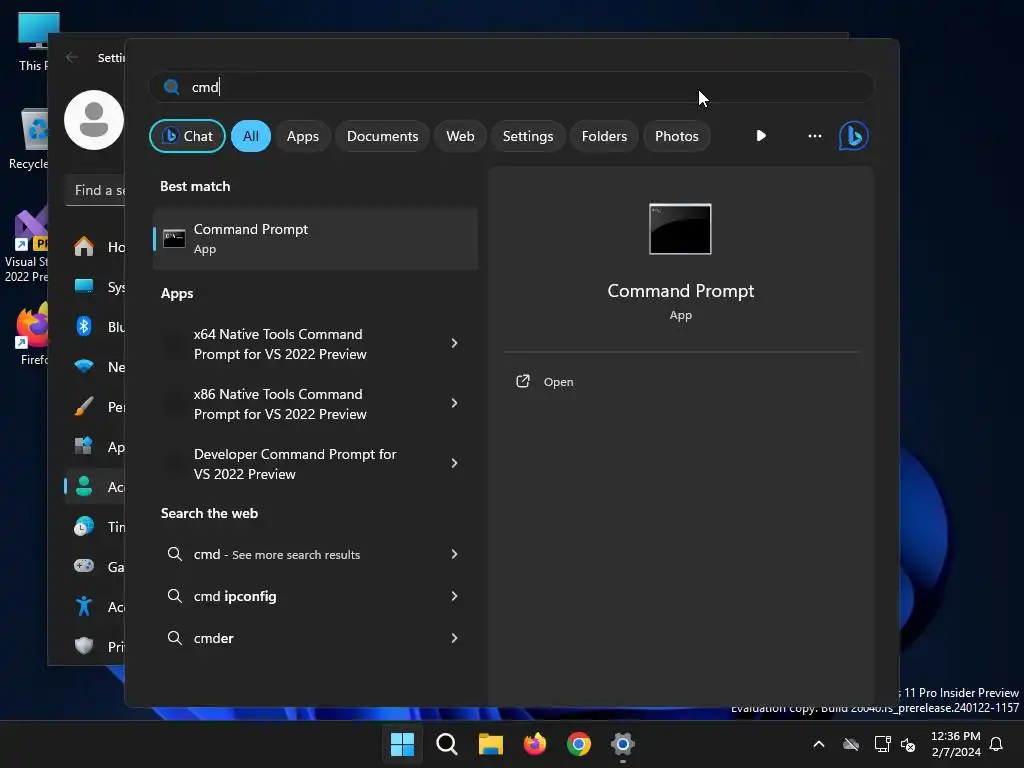Click the OneDrive cloud tray icon
1024x768 pixels.
point(851,744)
